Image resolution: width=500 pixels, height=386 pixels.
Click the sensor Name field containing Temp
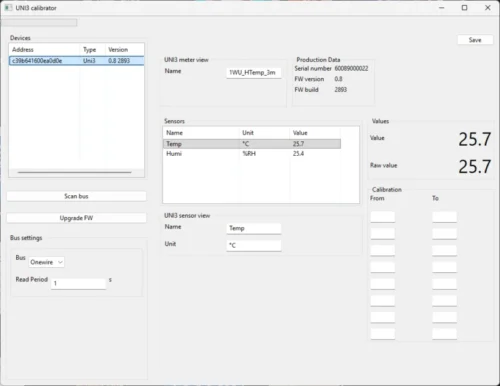click(x=254, y=228)
